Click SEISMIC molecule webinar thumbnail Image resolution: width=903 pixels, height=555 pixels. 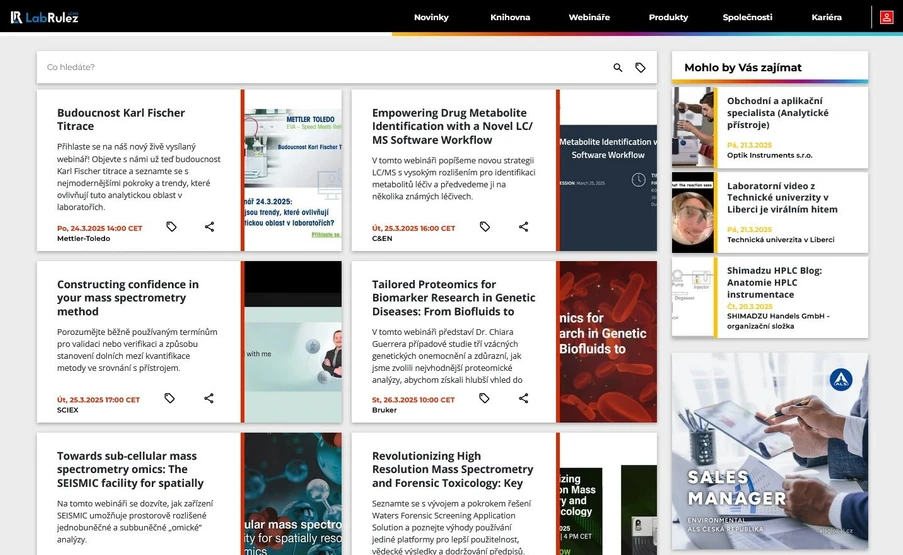click(293, 494)
